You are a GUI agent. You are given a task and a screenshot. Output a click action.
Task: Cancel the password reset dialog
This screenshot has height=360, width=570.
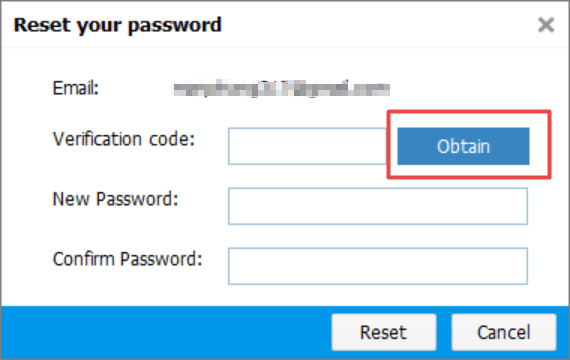pyautogui.click(x=504, y=332)
